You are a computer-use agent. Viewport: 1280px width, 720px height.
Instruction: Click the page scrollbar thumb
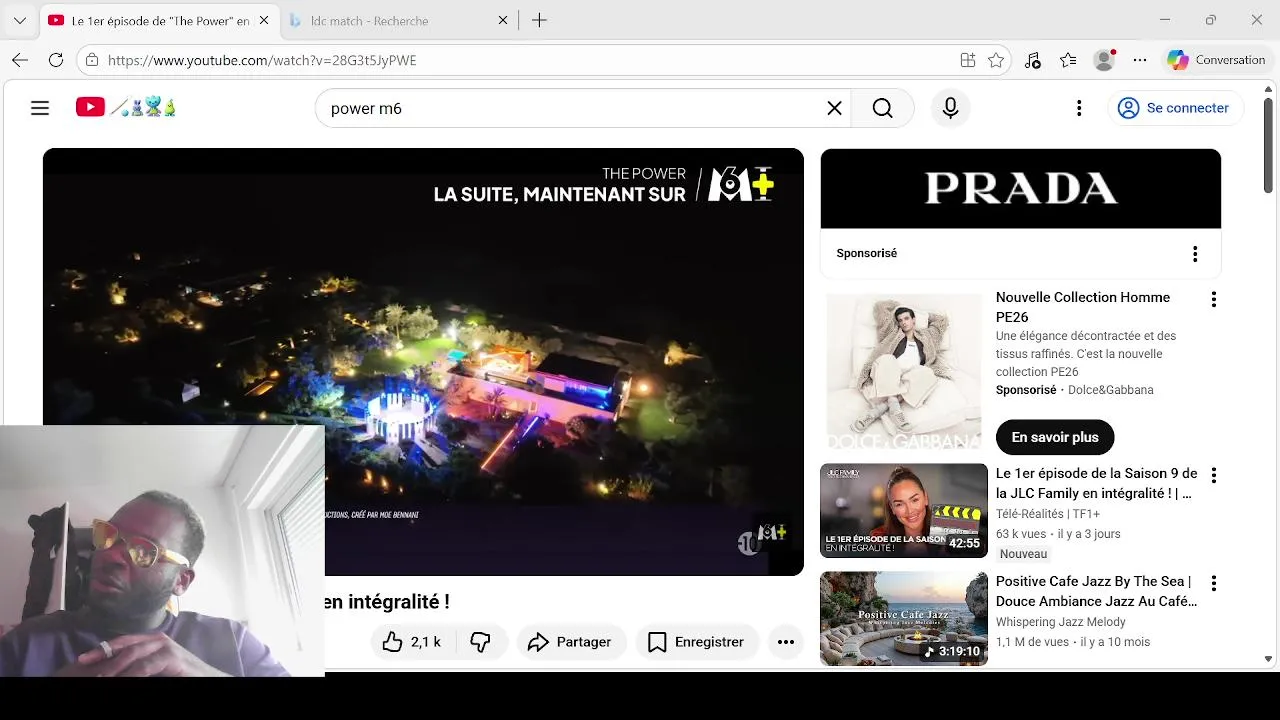pyautogui.click(x=1269, y=146)
